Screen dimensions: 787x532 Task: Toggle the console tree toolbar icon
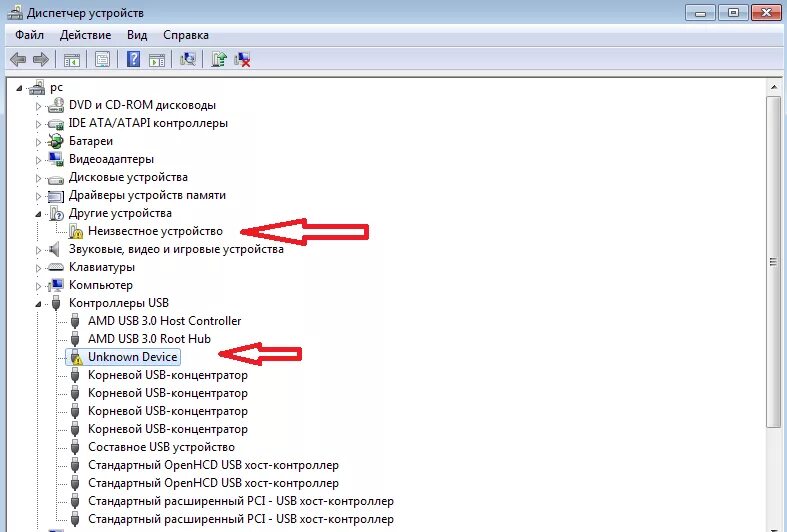[x=72, y=60]
